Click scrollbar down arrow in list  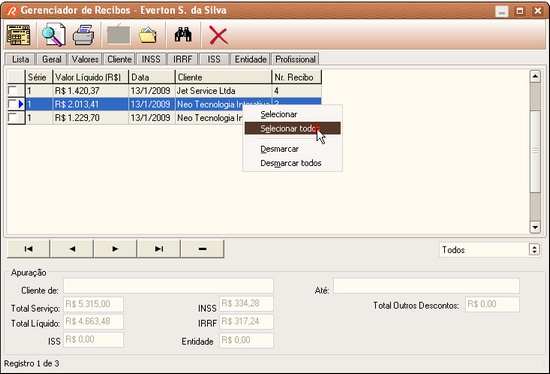(x=535, y=227)
